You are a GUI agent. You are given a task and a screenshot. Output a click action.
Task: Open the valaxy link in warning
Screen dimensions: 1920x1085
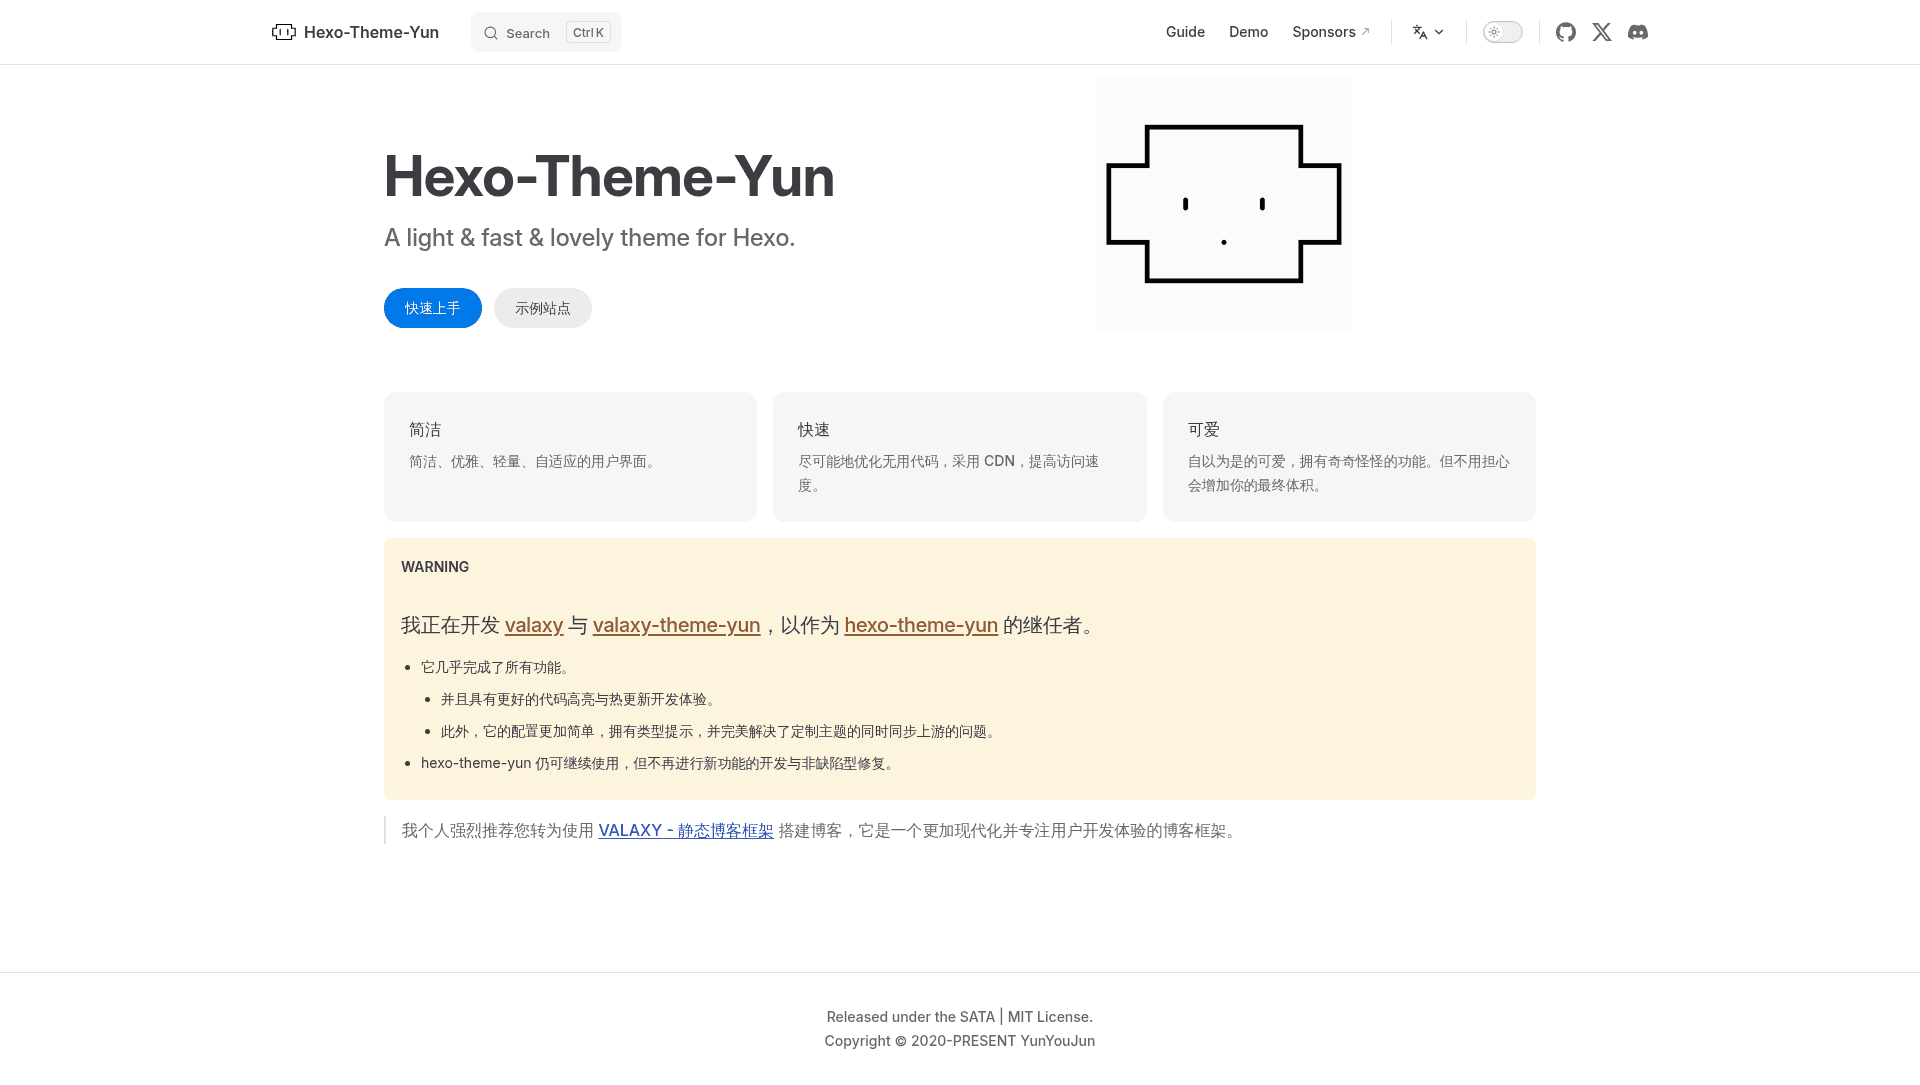(x=534, y=625)
